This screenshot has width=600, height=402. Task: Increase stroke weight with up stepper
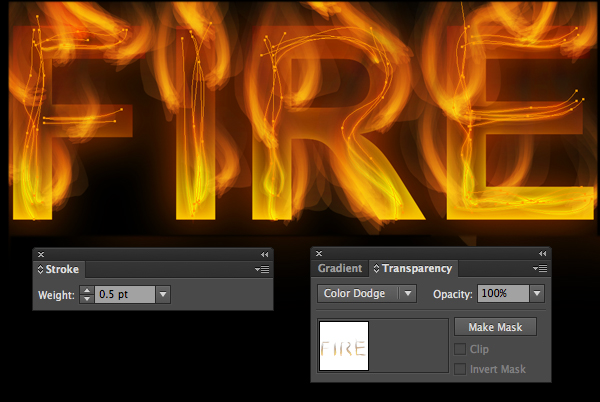coord(87,290)
